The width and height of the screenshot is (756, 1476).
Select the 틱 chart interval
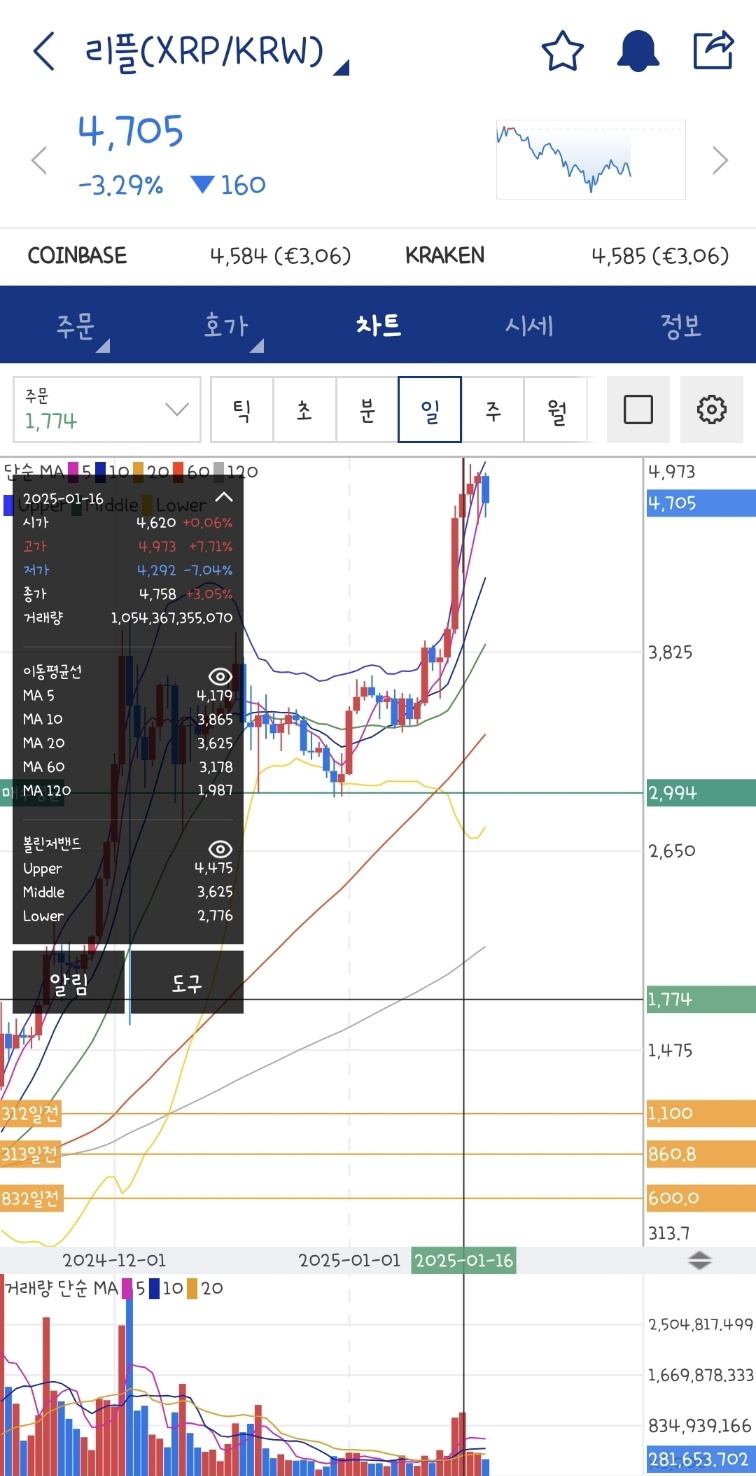[242, 409]
